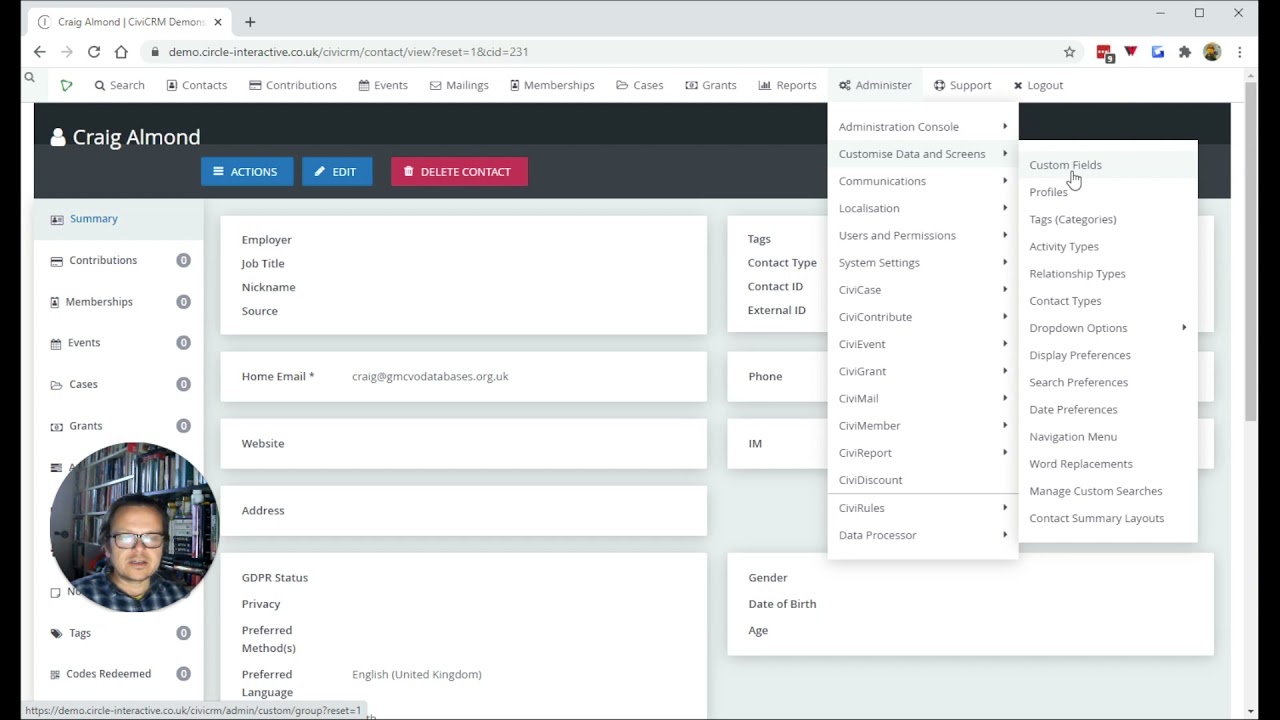
Task: Select Word Replacements menu entry
Action: click(1107, 464)
